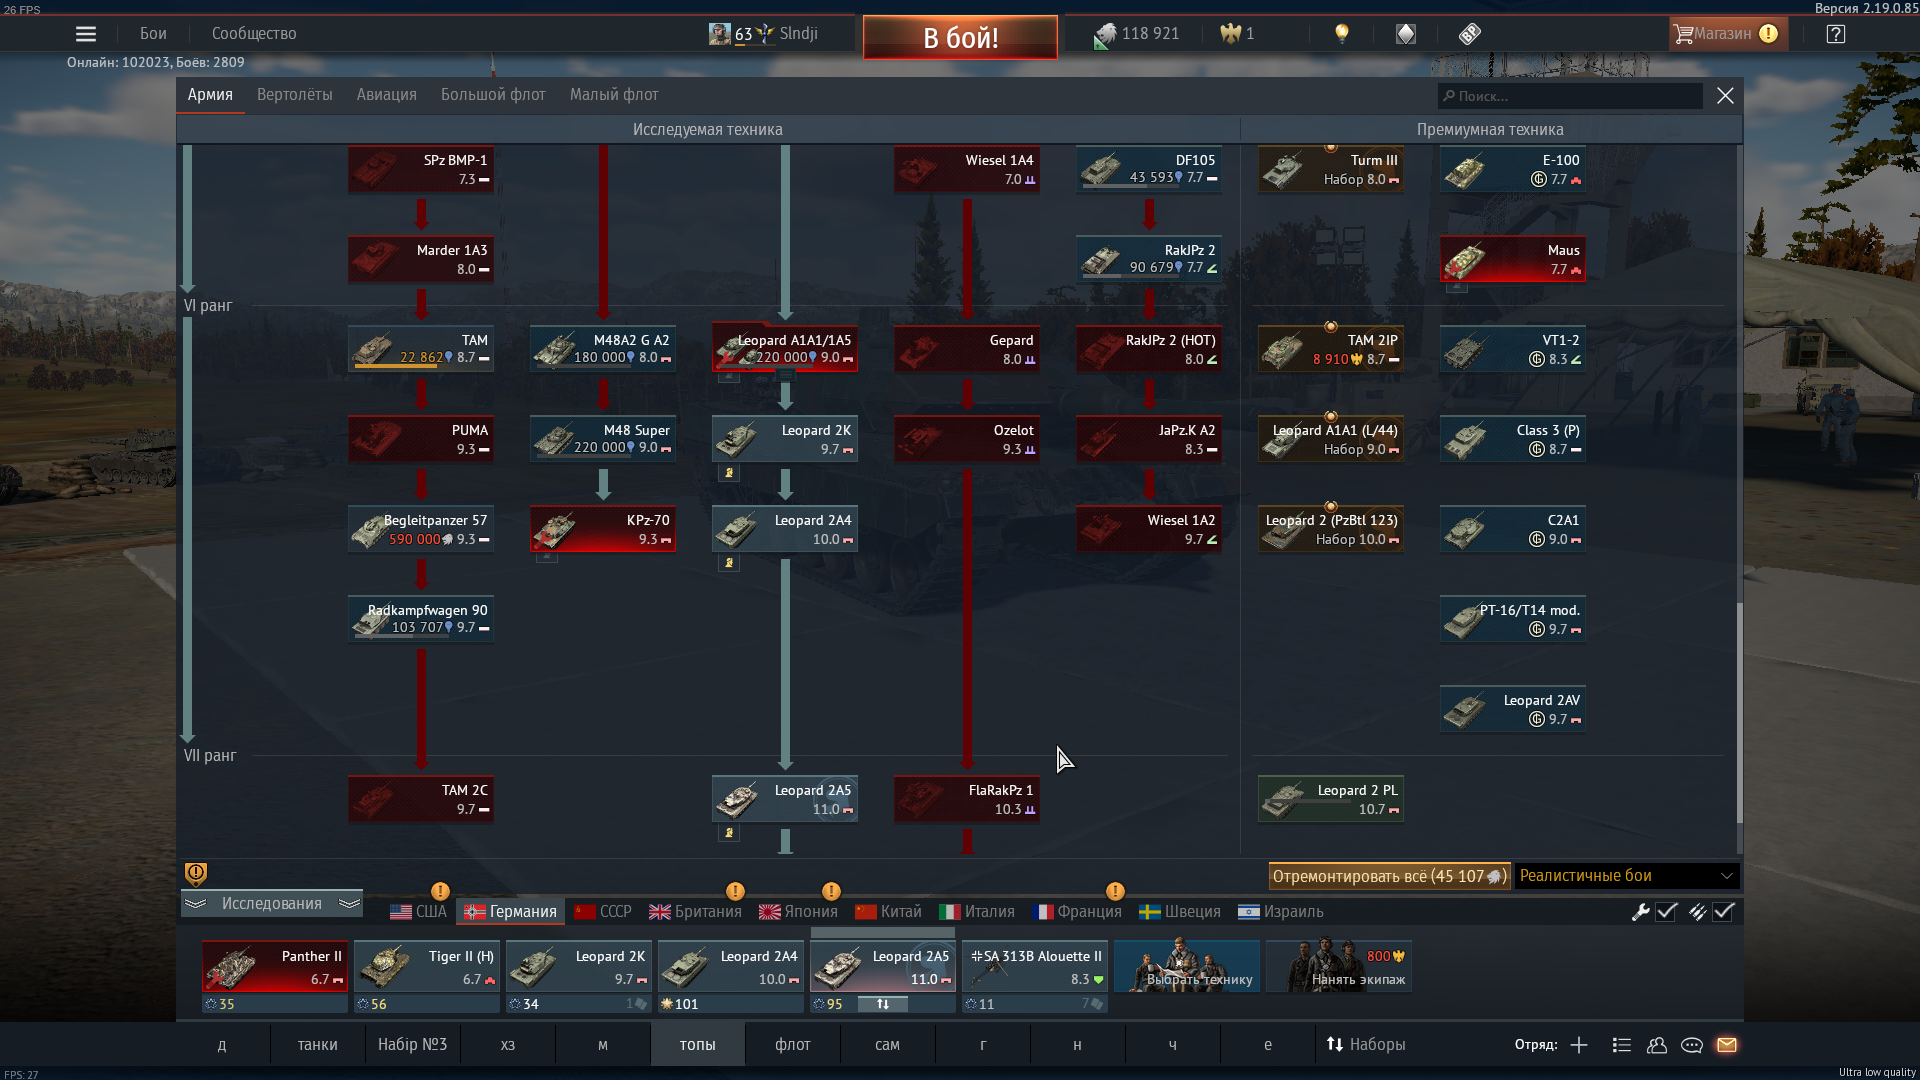Switch to the танки preset tab
This screenshot has width=1920, height=1080.
(317, 1045)
